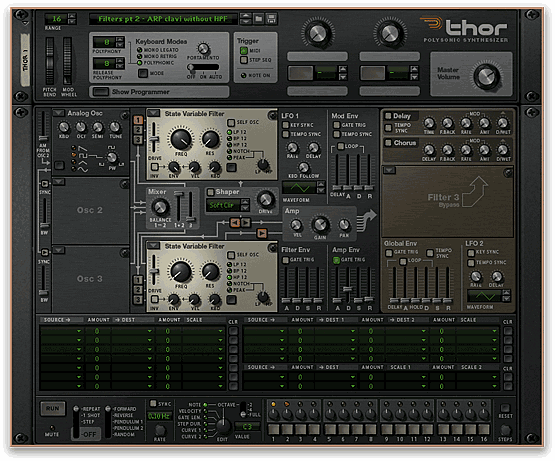Open Osc 2 slot type selector
This screenshot has width=555, height=461.
[x=58, y=182]
